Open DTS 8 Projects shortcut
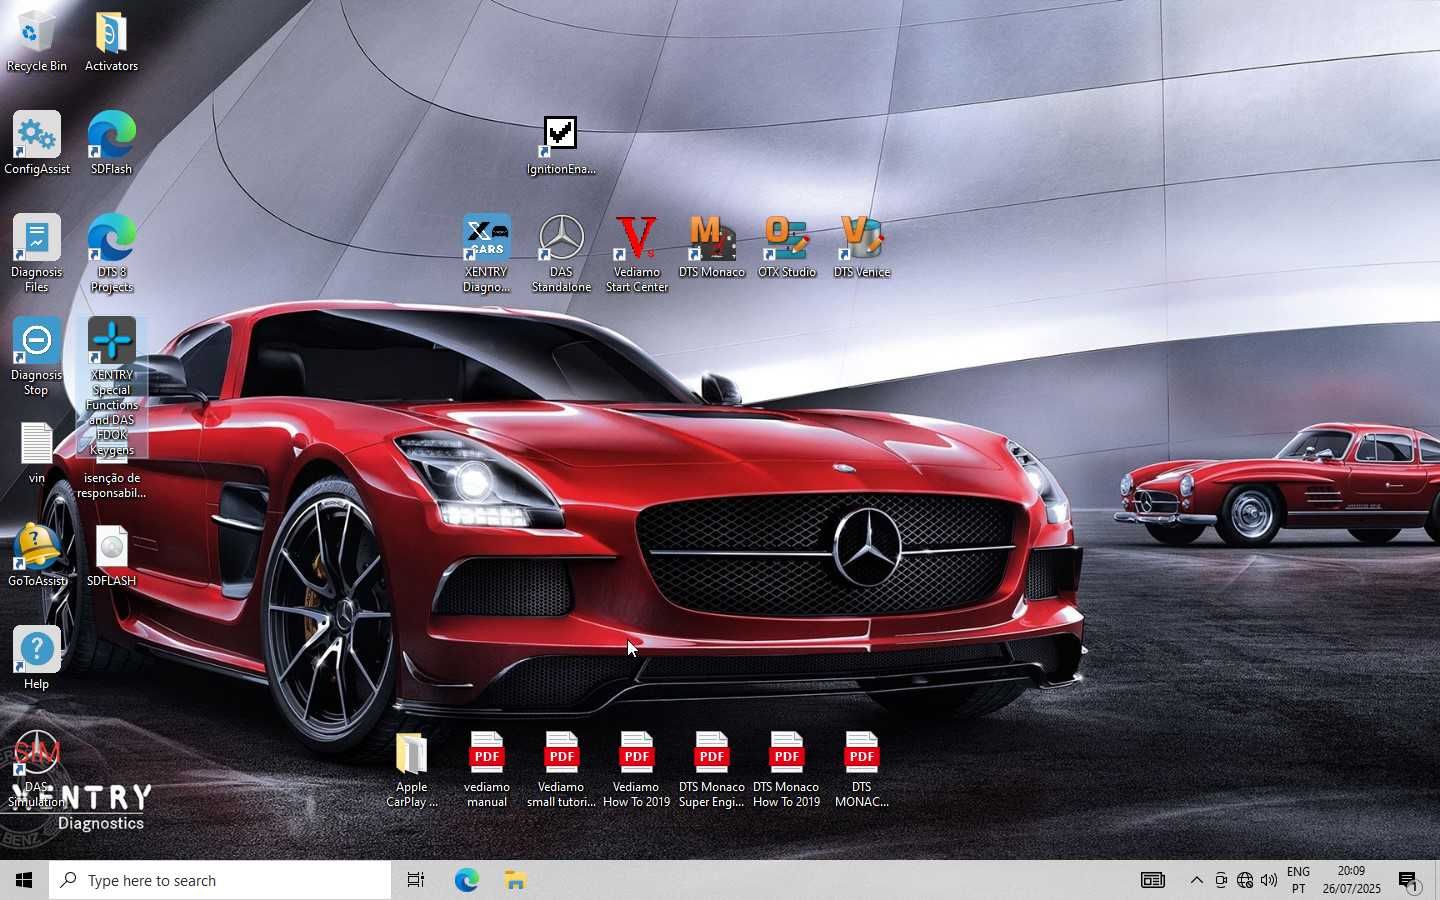Screen dimensions: 1440x900 [x=111, y=254]
